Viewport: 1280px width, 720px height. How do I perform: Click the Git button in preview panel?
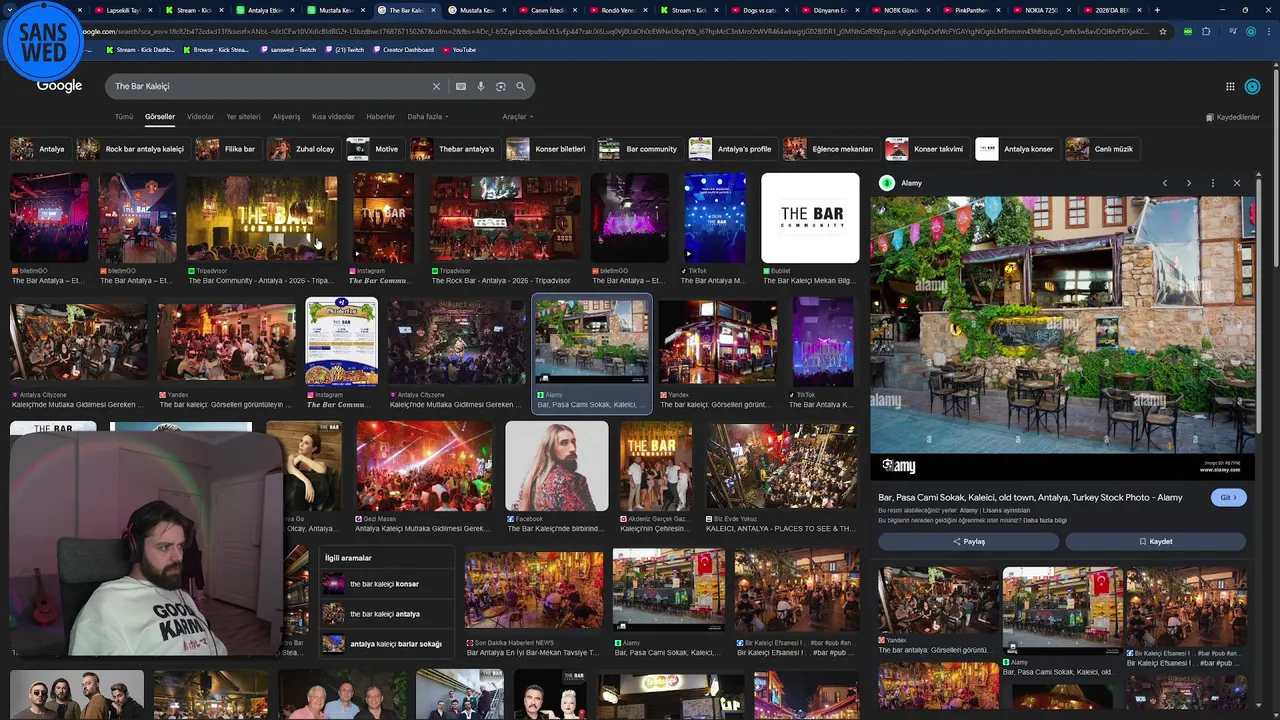click(x=1228, y=497)
